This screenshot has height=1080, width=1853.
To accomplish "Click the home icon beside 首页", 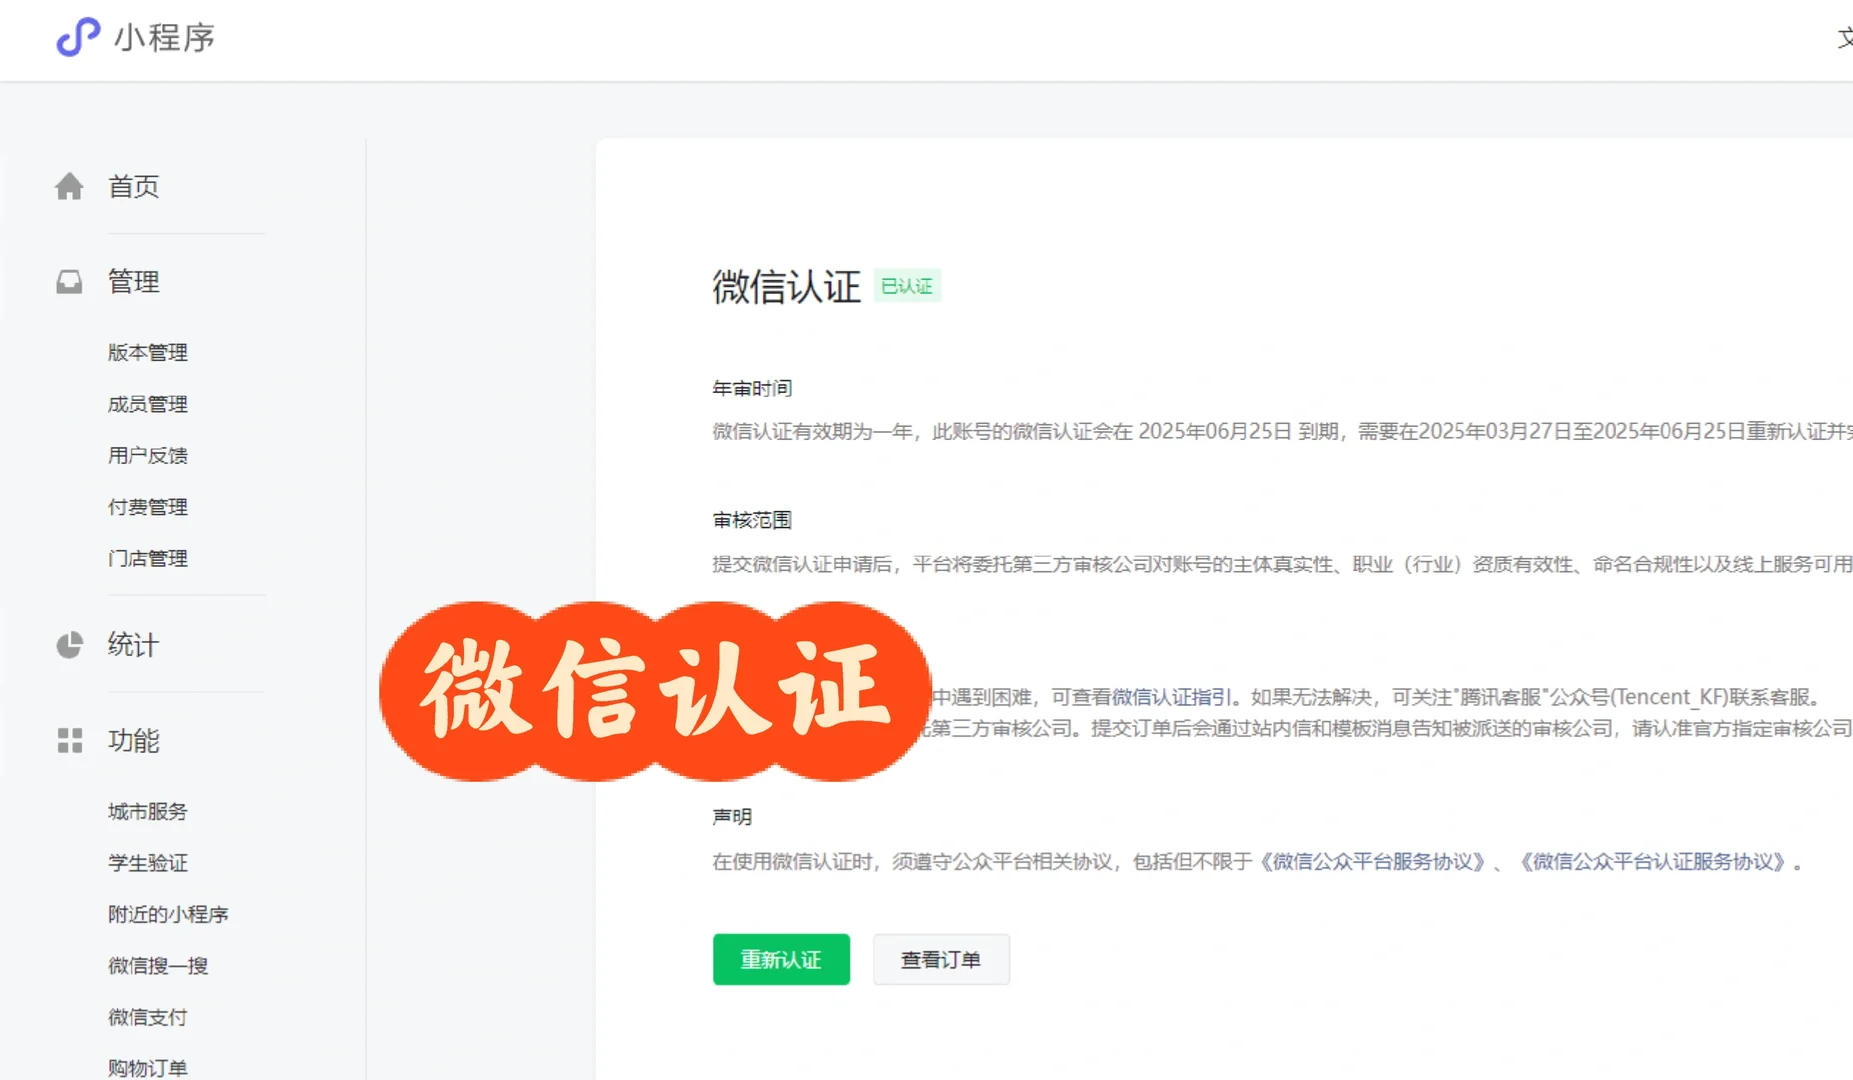I will (x=68, y=186).
